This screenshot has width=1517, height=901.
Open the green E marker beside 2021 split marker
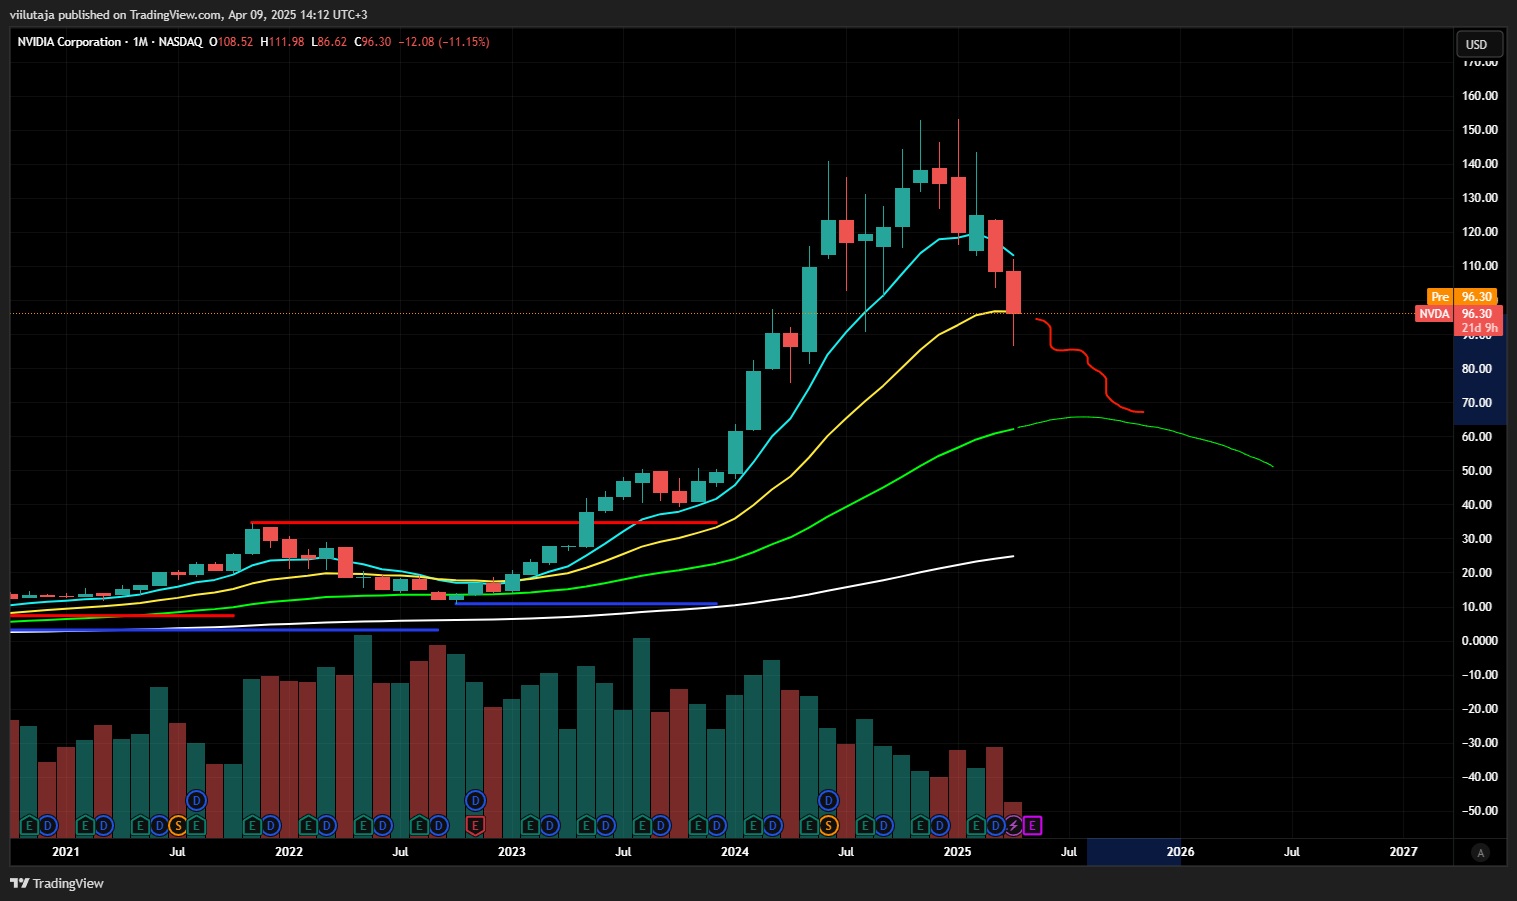pyautogui.click(x=196, y=825)
